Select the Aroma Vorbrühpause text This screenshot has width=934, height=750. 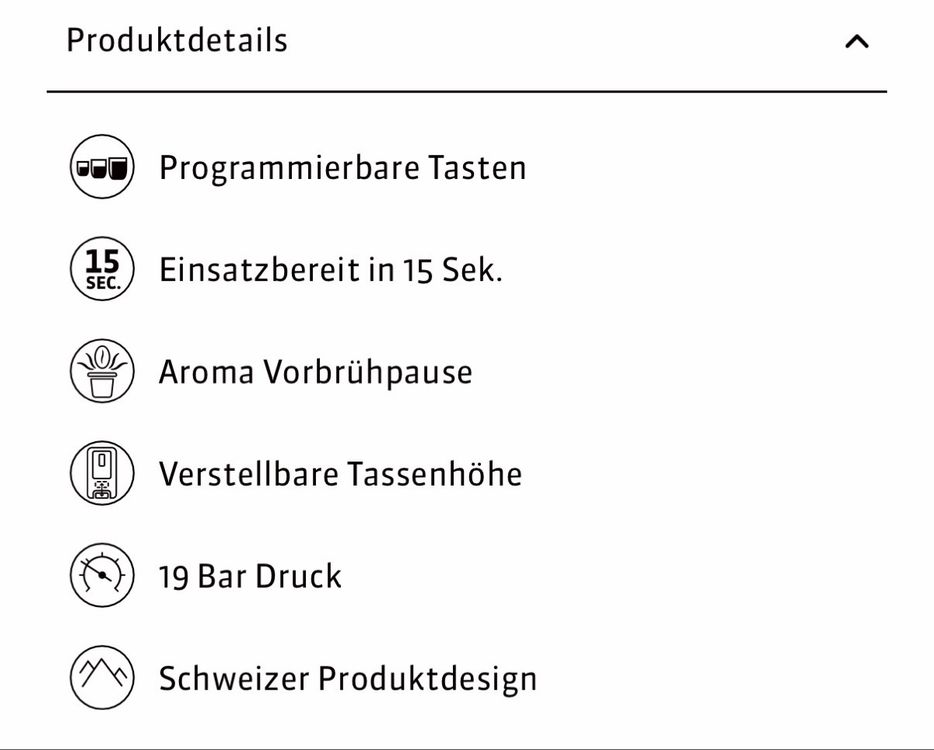[x=316, y=374]
